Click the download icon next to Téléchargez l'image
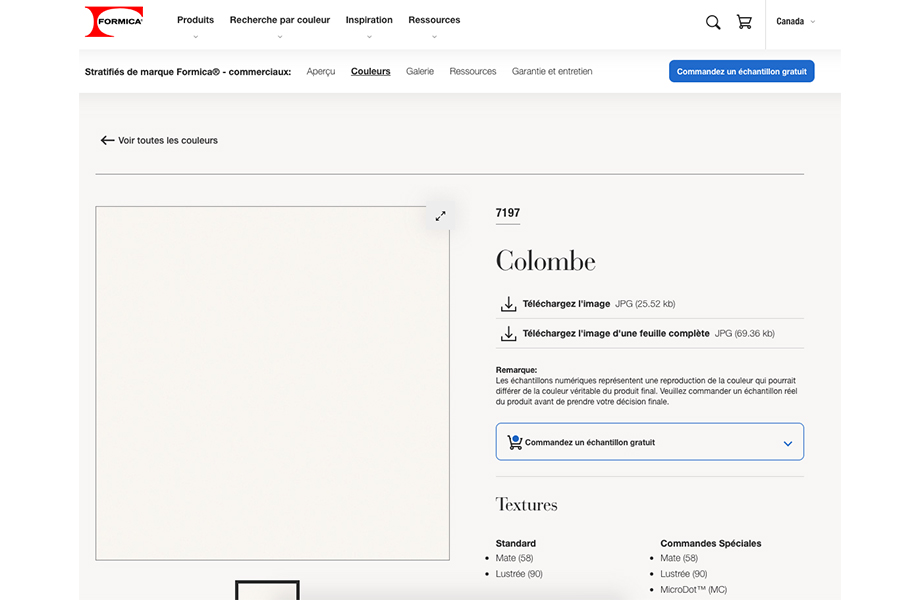The height and width of the screenshot is (600, 920). 508,304
